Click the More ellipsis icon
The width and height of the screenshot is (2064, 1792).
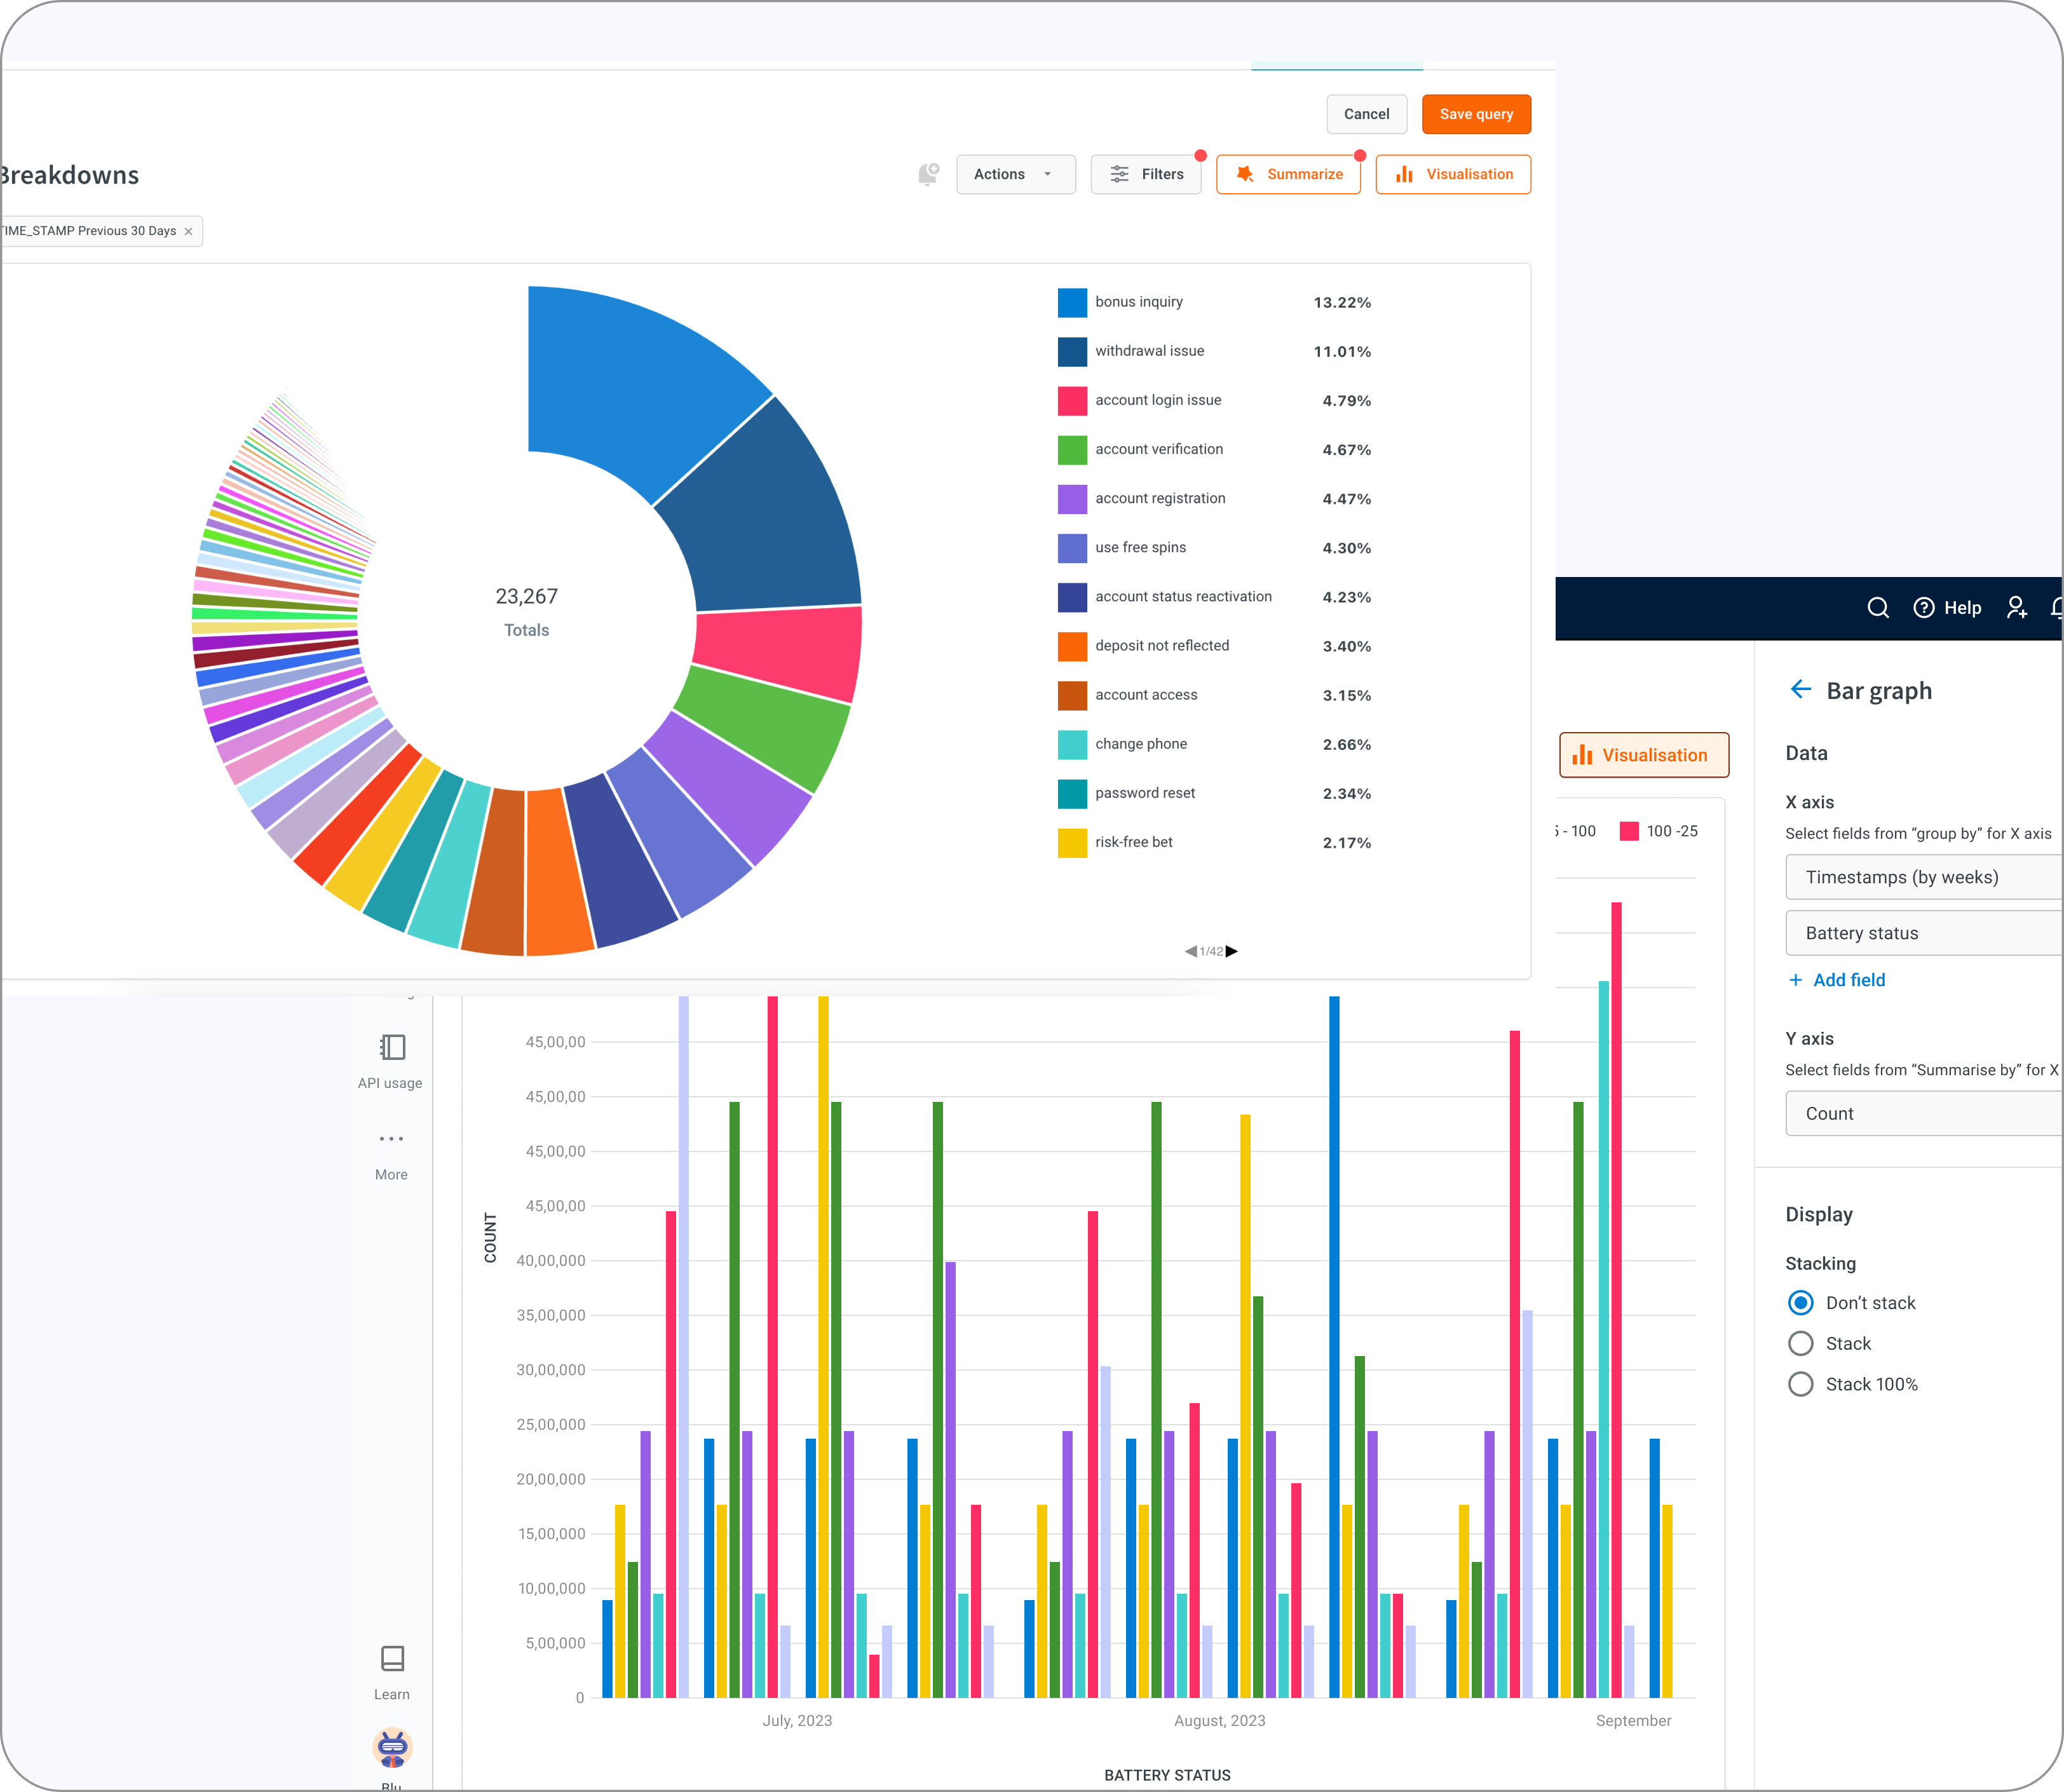(391, 1139)
